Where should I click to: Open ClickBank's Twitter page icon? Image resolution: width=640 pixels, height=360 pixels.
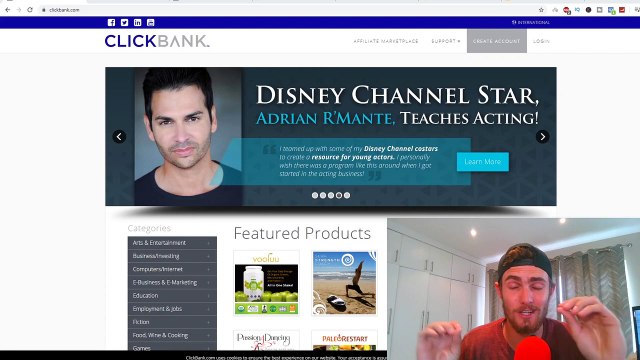[124, 22]
